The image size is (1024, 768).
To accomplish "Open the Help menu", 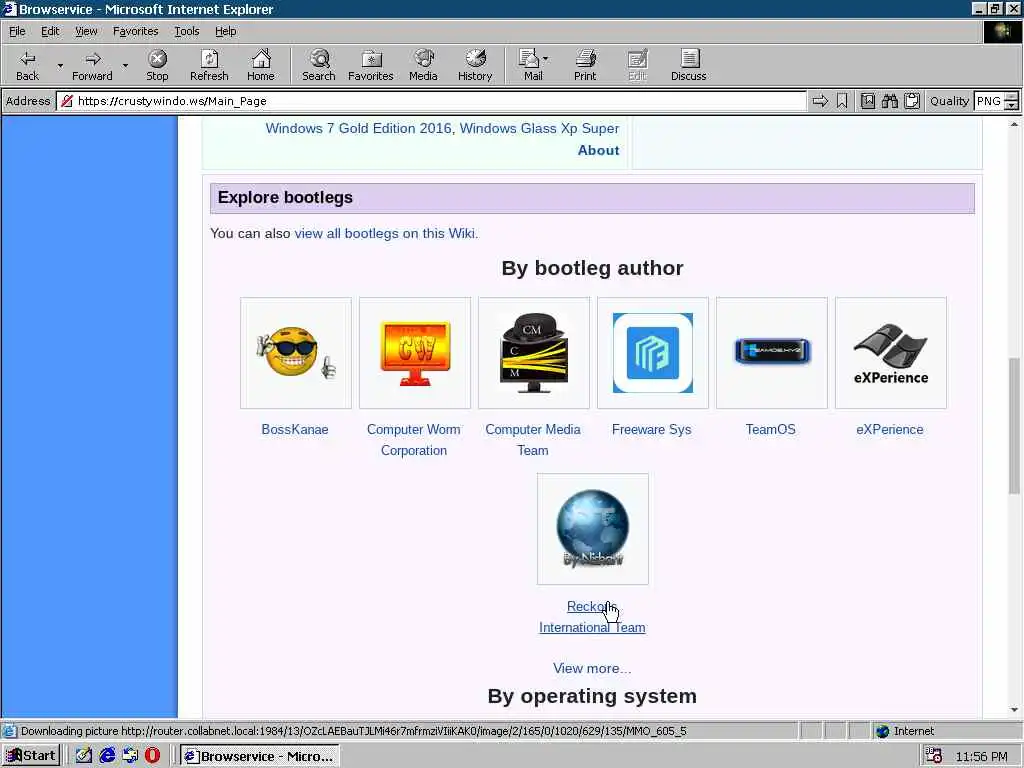I will (x=226, y=31).
